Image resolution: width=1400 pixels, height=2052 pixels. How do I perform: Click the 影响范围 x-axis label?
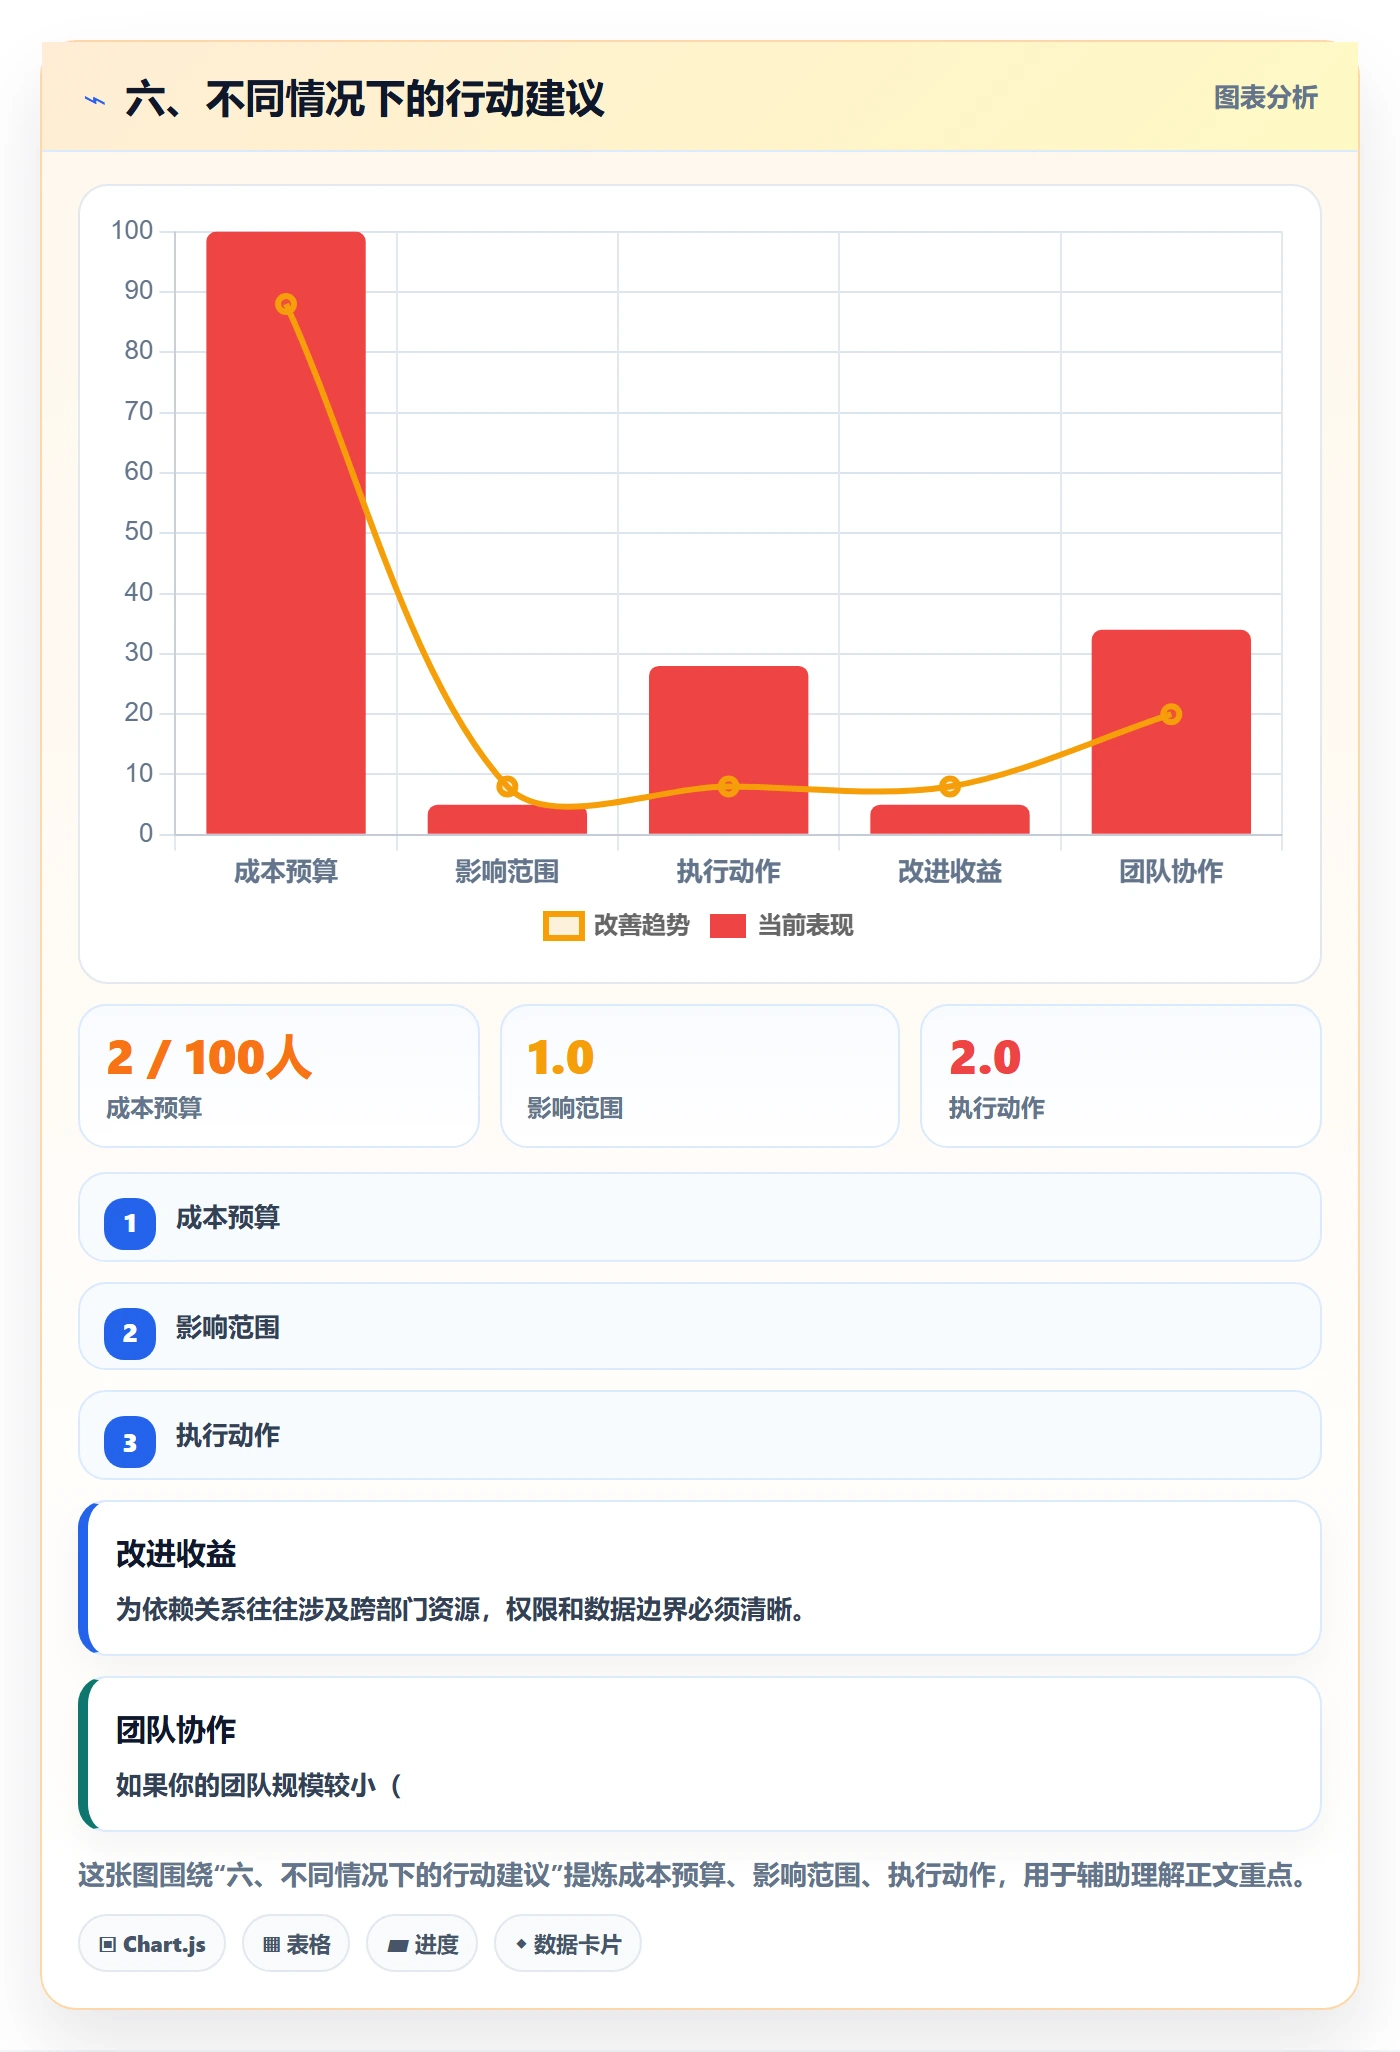pos(507,872)
